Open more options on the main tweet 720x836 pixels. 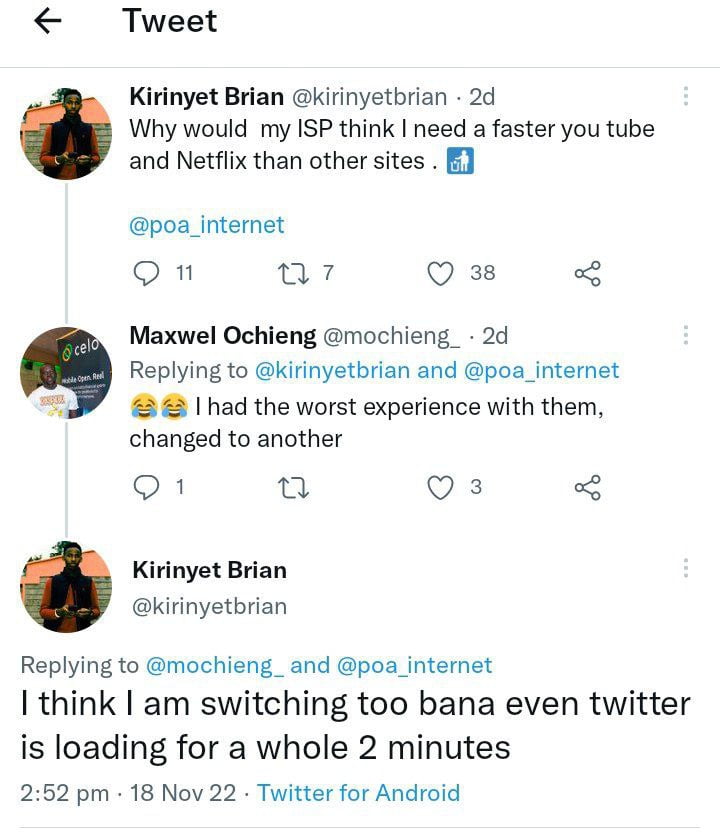[686, 568]
